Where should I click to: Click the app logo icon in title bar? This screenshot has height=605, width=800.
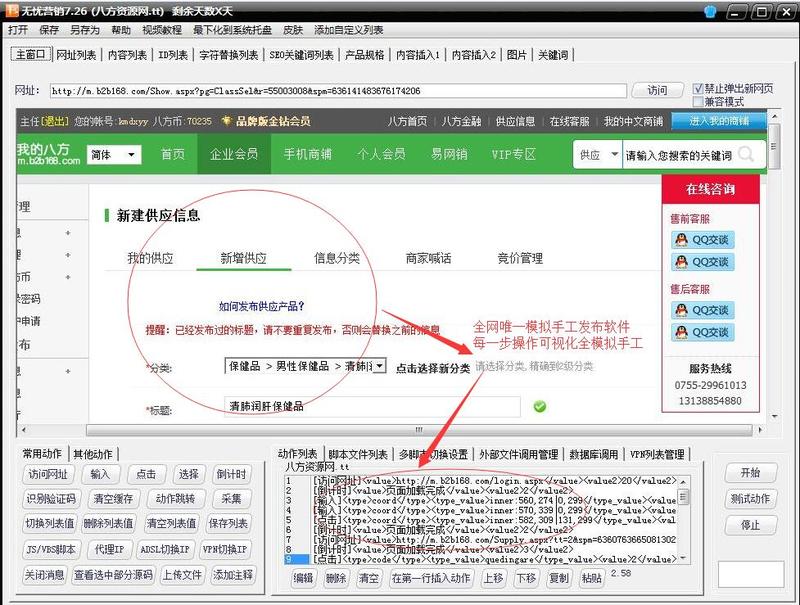pyautogui.click(x=10, y=11)
